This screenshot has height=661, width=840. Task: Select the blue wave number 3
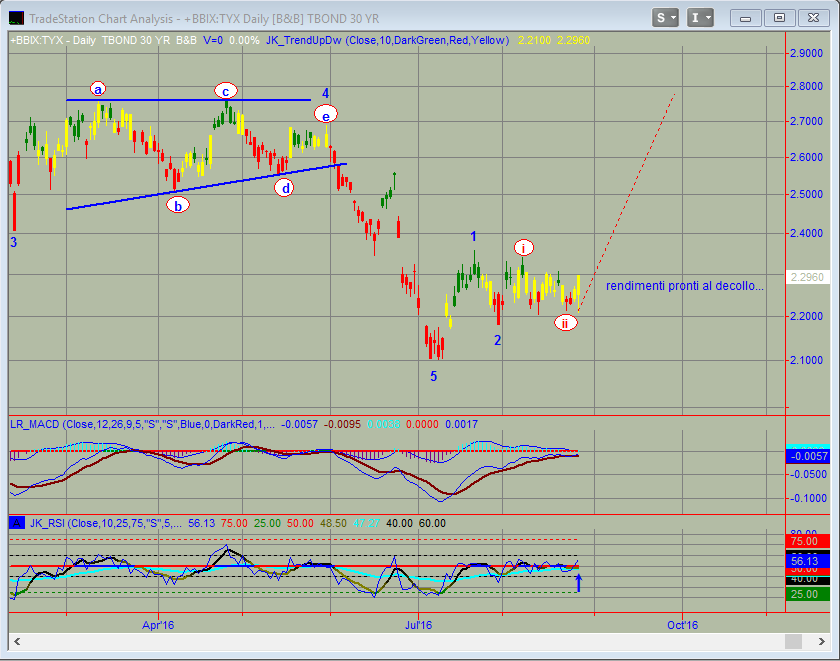(14, 243)
